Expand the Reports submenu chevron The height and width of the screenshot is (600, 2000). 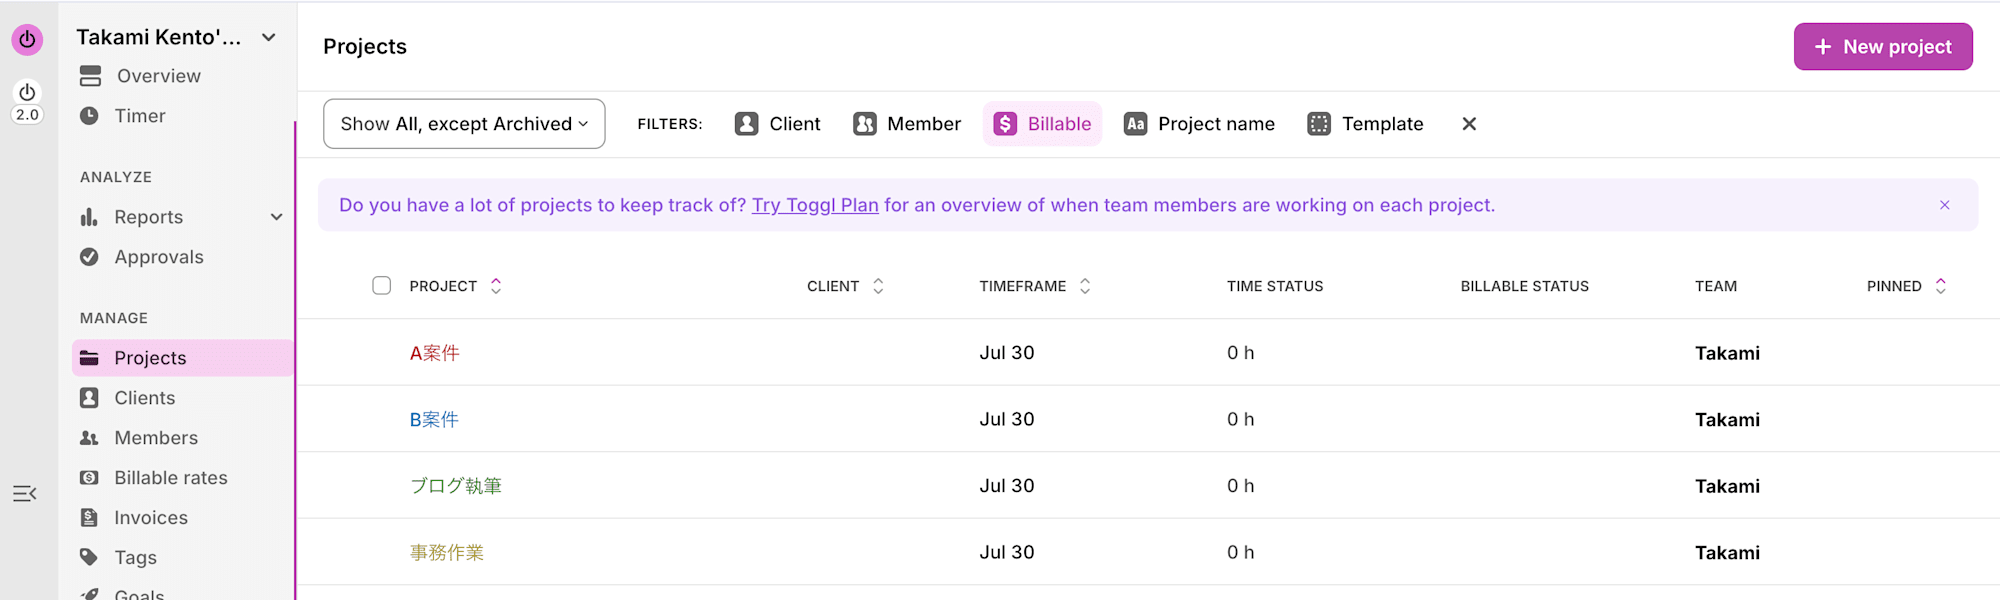[277, 217]
